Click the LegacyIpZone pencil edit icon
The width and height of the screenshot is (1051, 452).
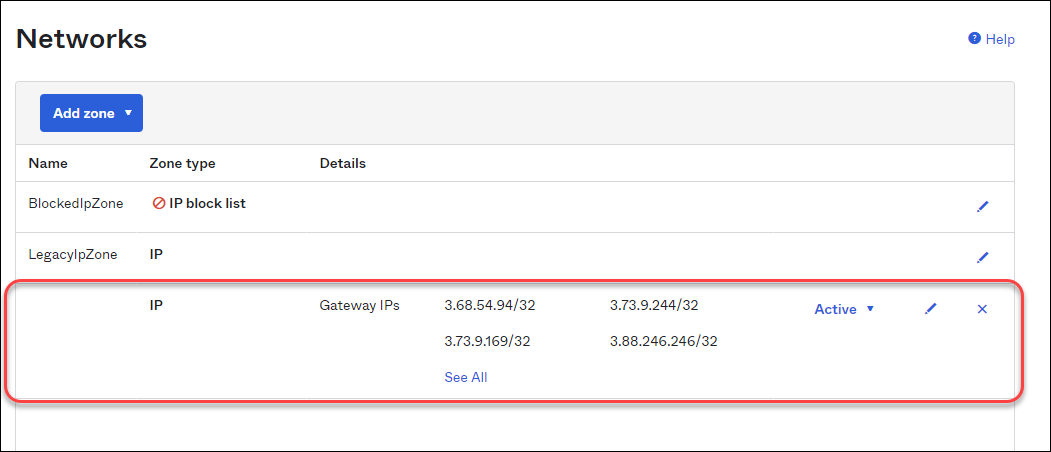pos(982,257)
